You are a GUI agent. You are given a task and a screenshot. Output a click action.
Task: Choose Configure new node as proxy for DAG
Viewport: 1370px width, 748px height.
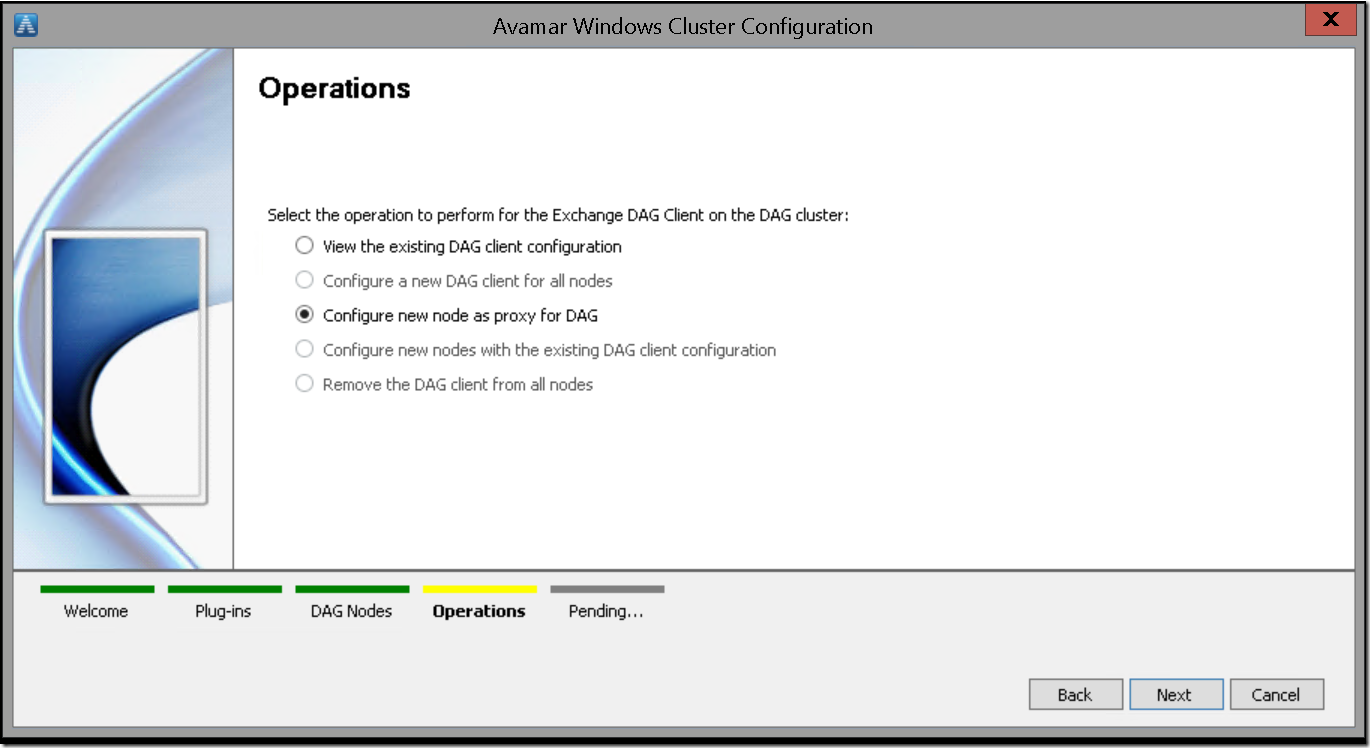pos(447,315)
